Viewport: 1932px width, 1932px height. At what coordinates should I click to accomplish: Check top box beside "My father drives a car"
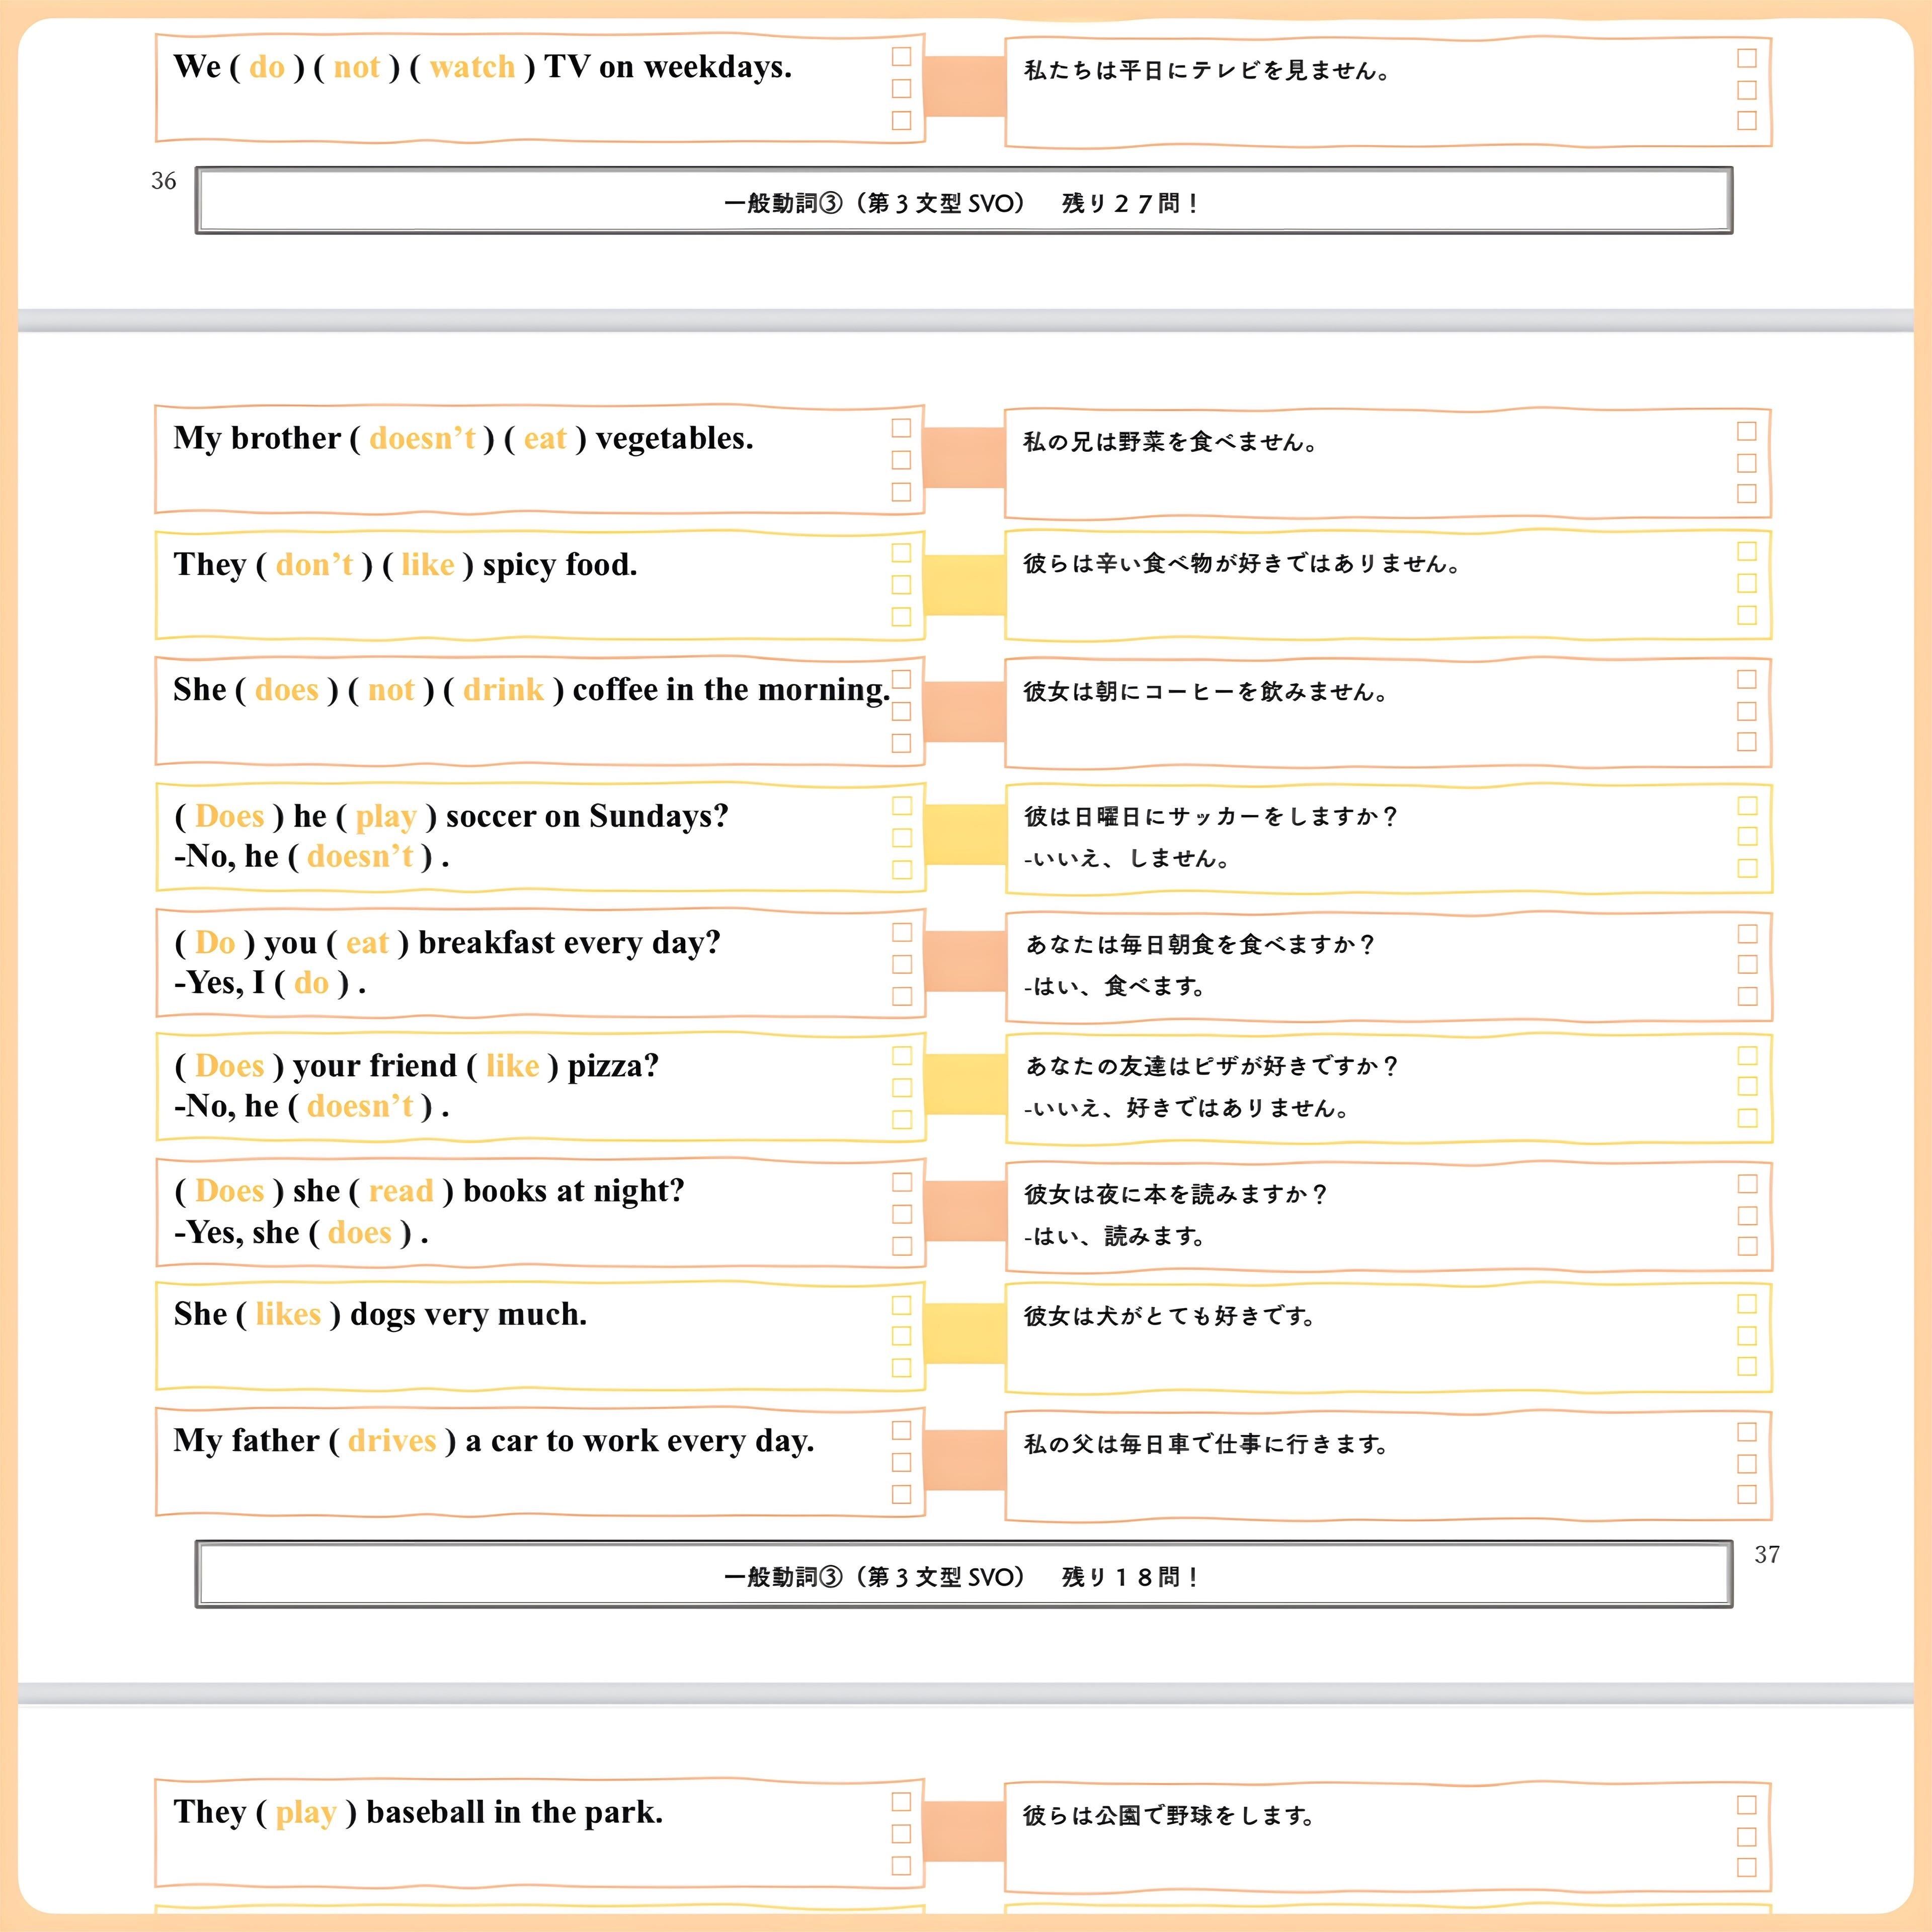(901, 1430)
